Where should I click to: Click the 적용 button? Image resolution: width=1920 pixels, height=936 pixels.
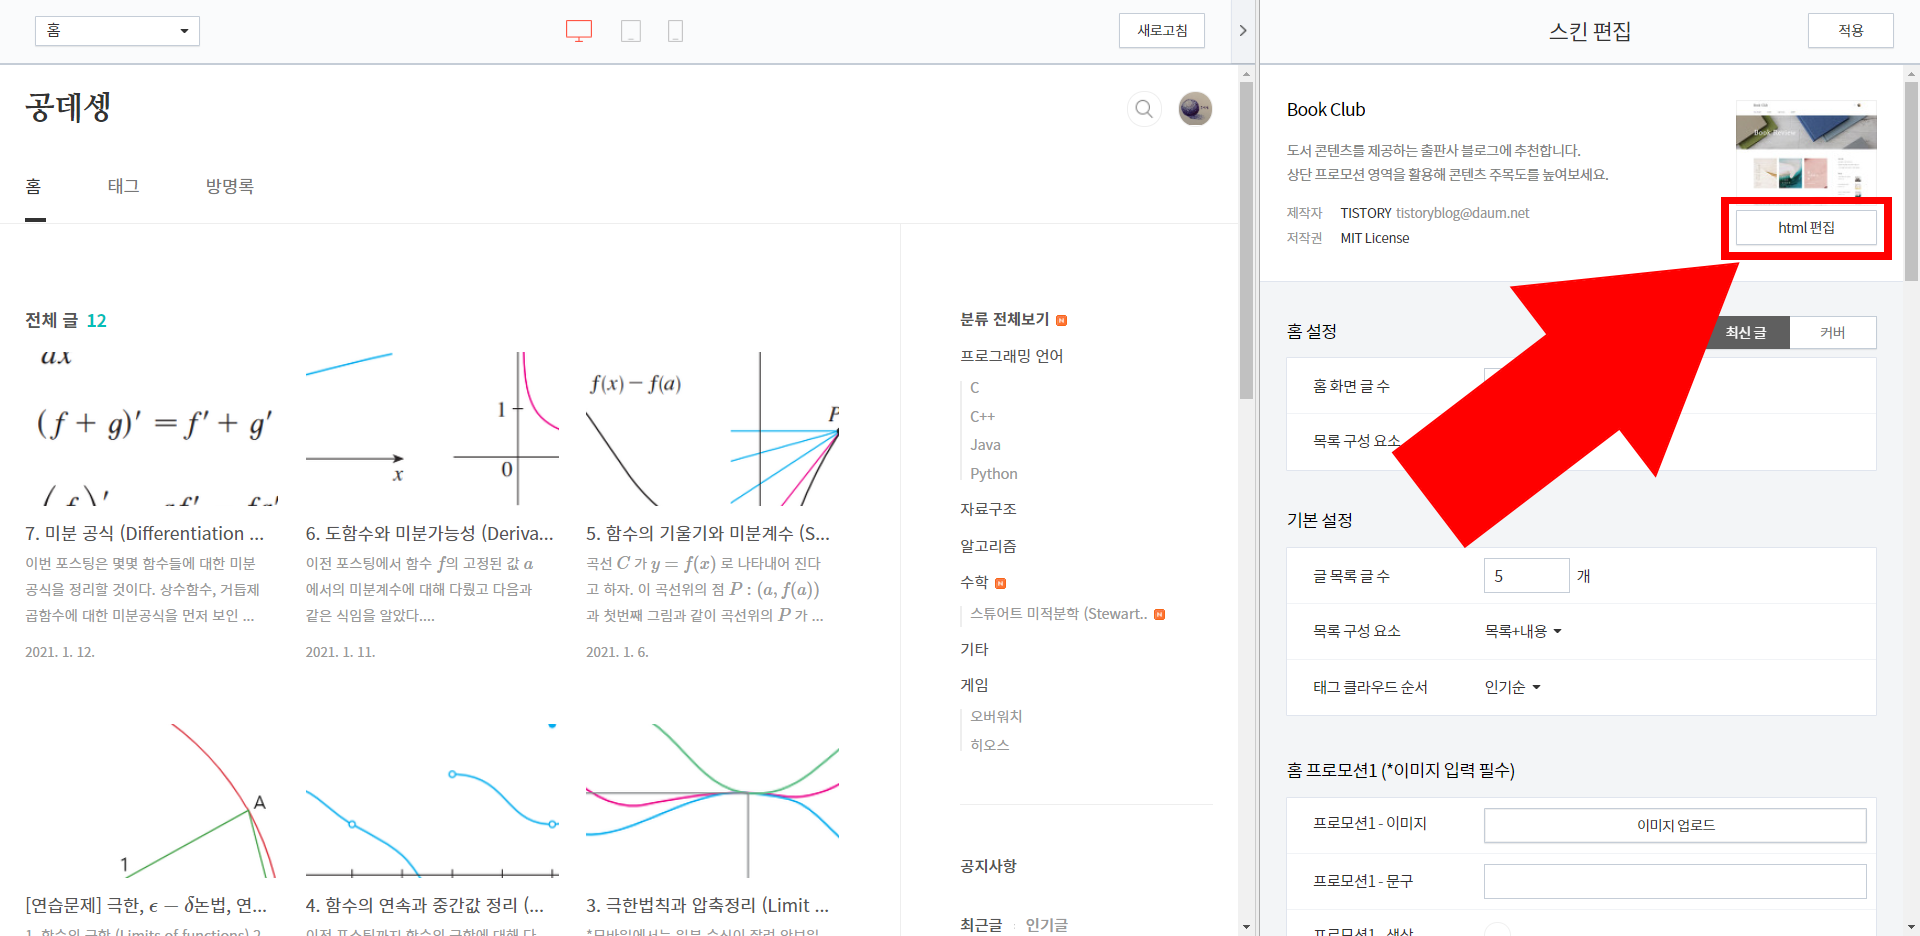[x=1851, y=31]
